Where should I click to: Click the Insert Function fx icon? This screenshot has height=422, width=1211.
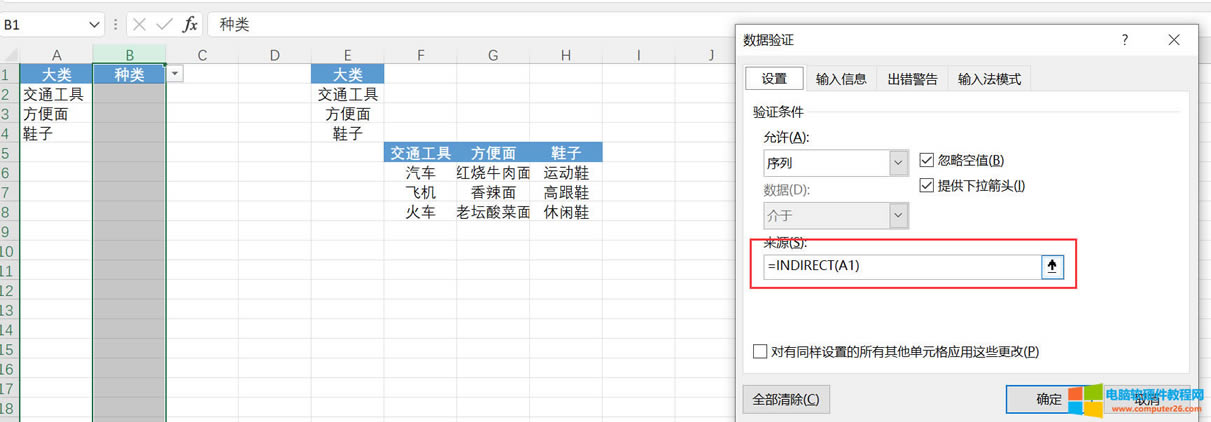click(x=189, y=24)
